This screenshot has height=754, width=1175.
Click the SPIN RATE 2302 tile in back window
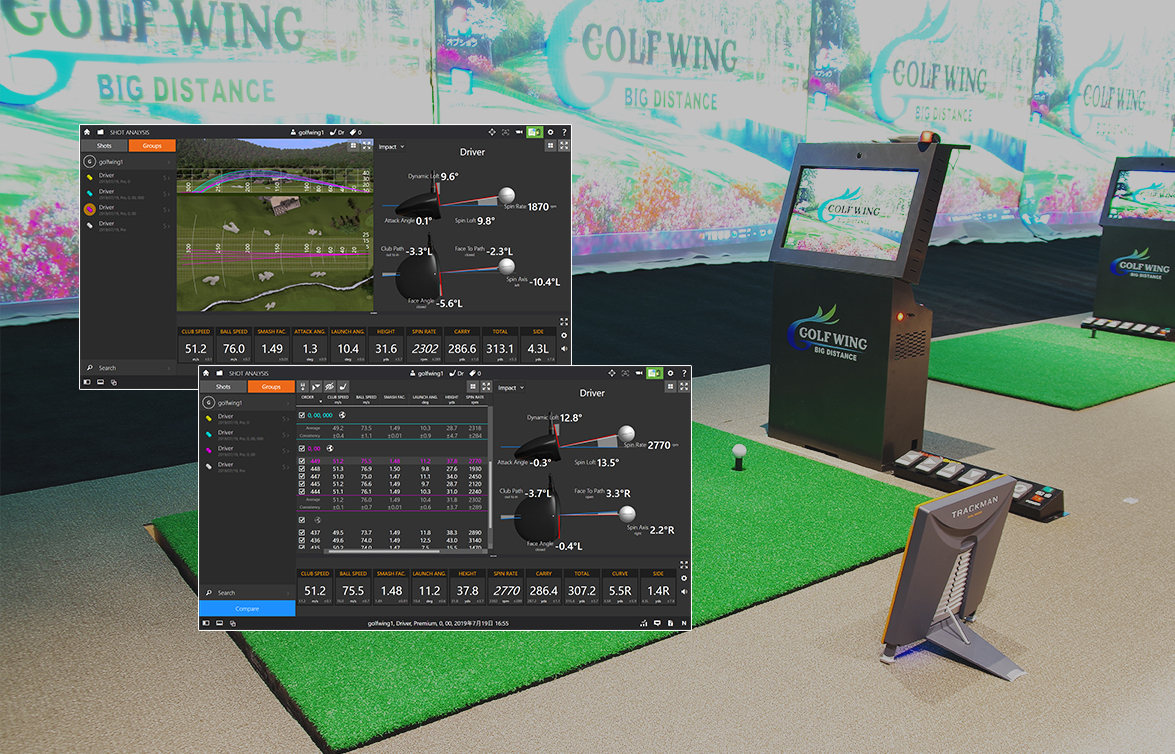tap(424, 344)
